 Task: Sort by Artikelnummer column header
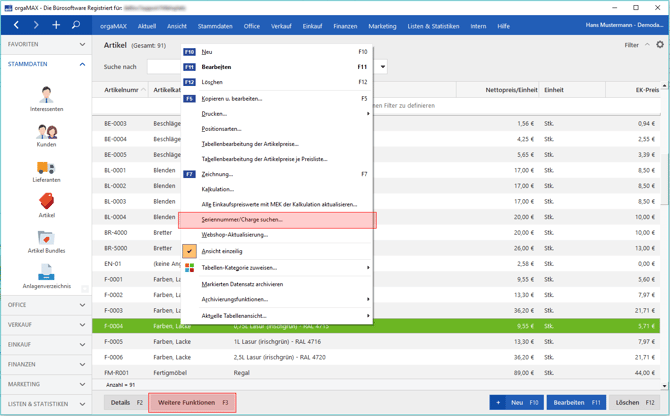120,90
